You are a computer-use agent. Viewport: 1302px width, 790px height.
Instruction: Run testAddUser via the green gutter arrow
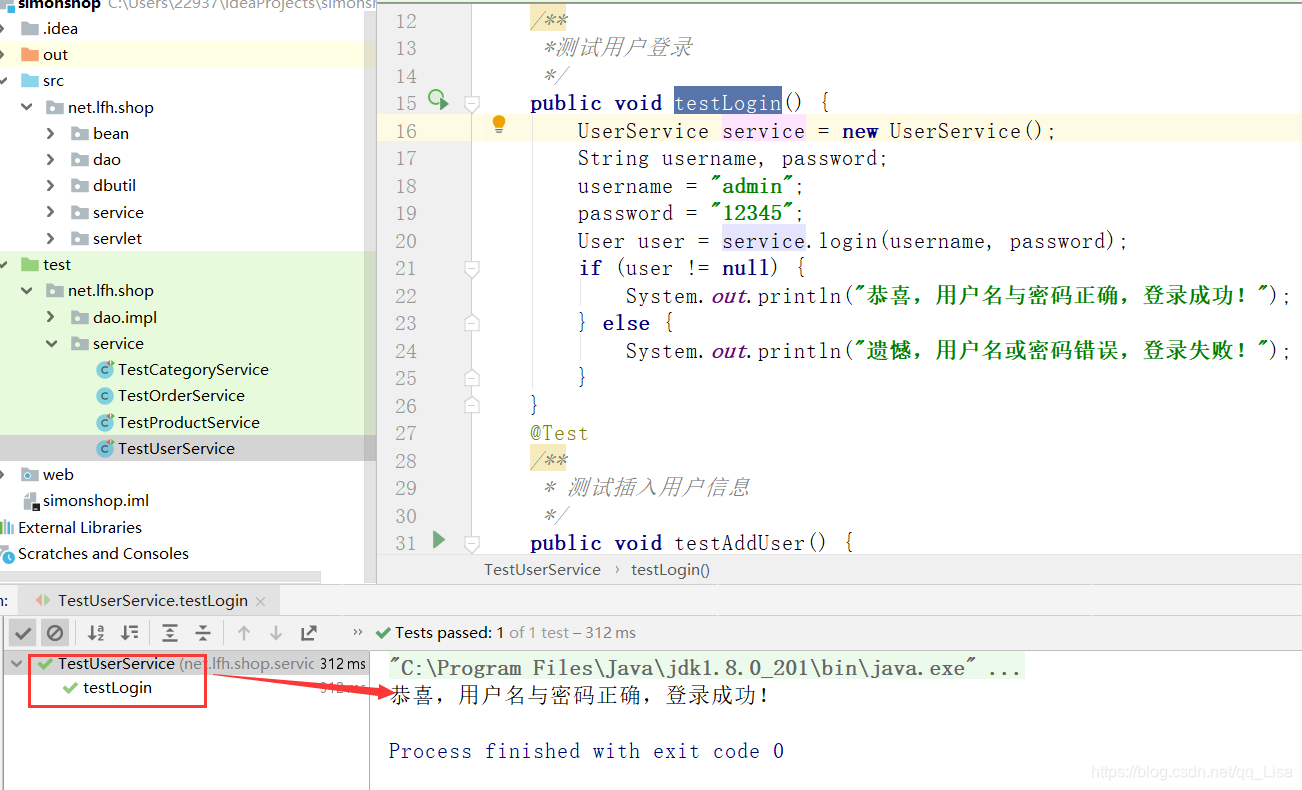pyautogui.click(x=438, y=540)
